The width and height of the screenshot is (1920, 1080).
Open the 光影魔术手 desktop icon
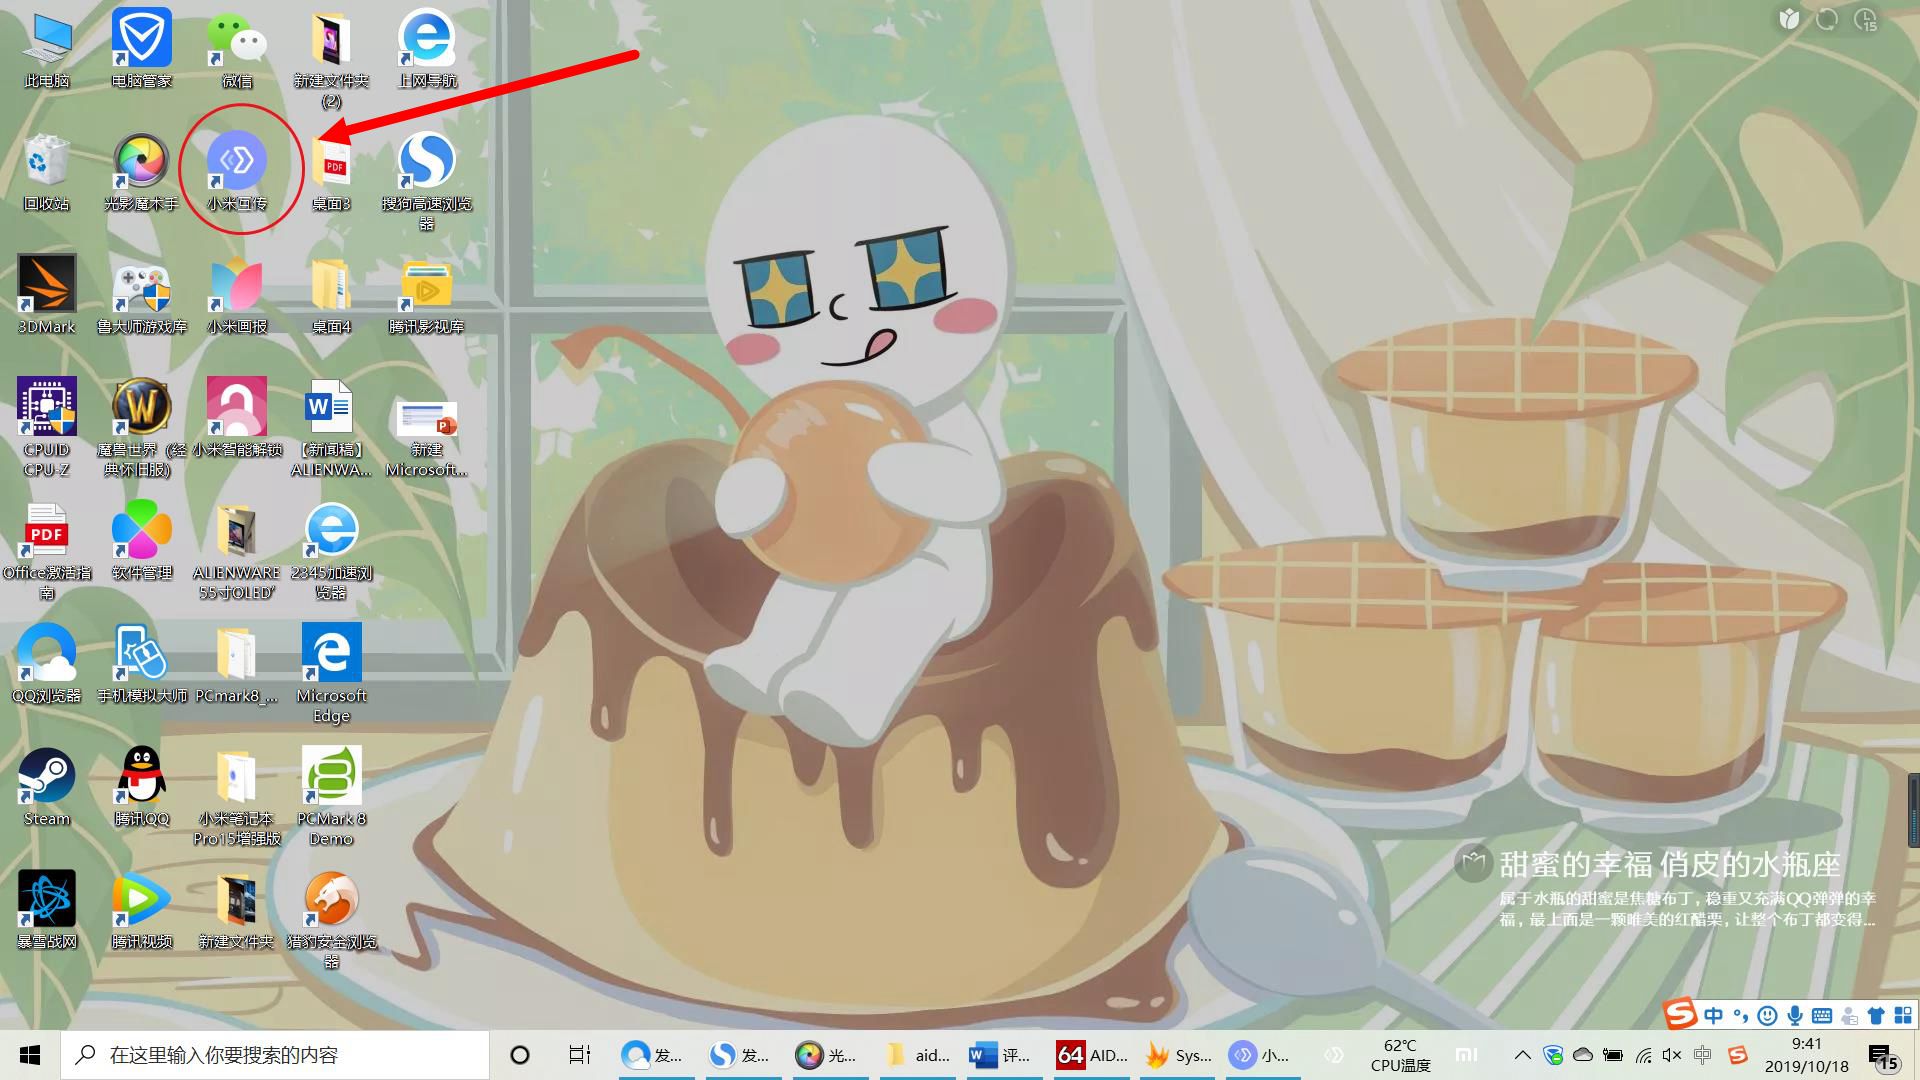pyautogui.click(x=141, y=160)
